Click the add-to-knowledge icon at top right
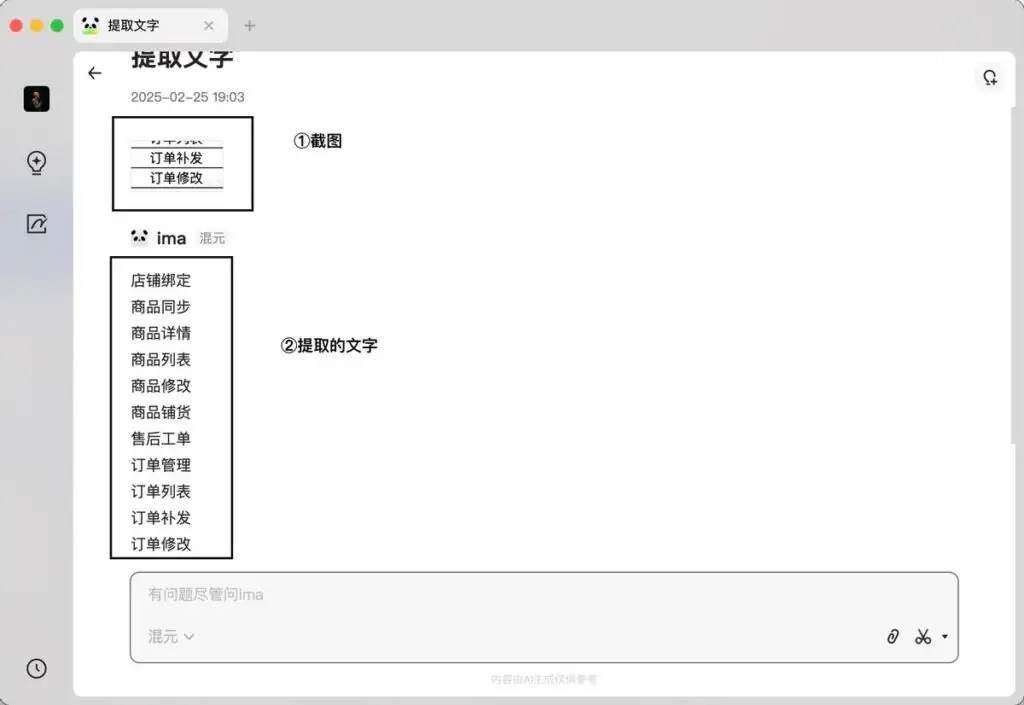Screen dimensions: 1024x705 click(x=989, y=75)
